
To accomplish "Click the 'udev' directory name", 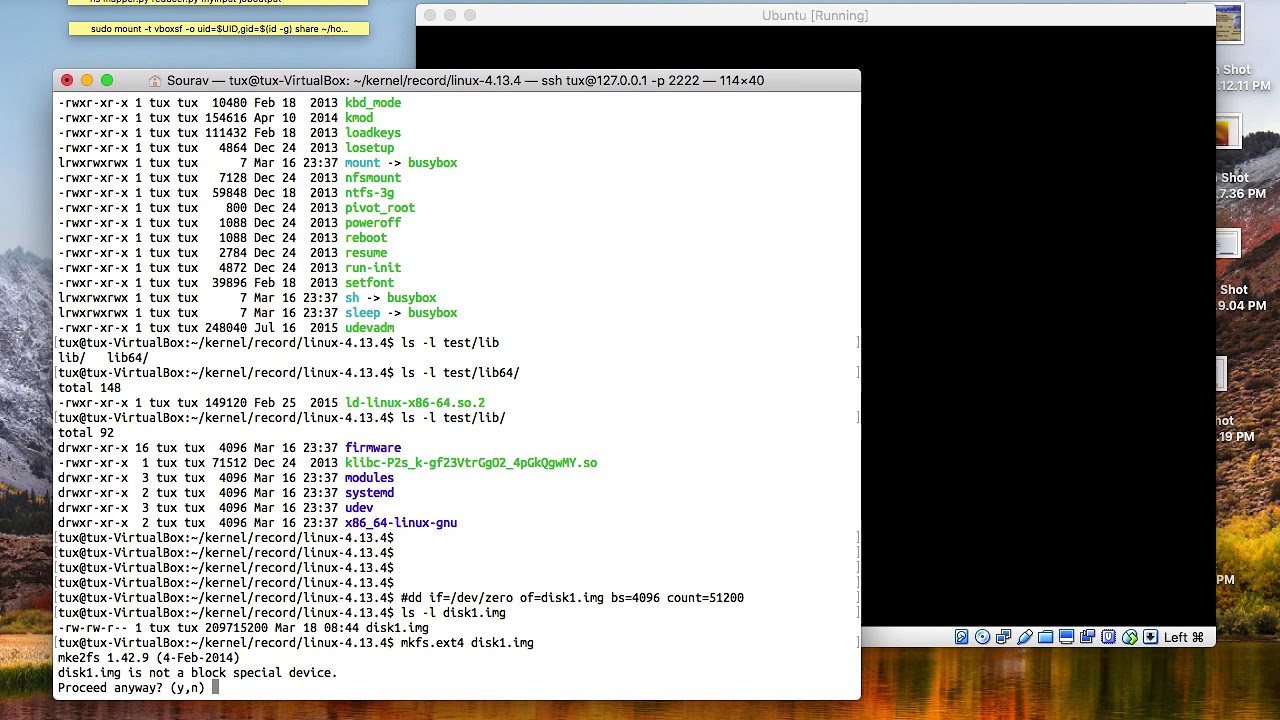I will point(359,508).
